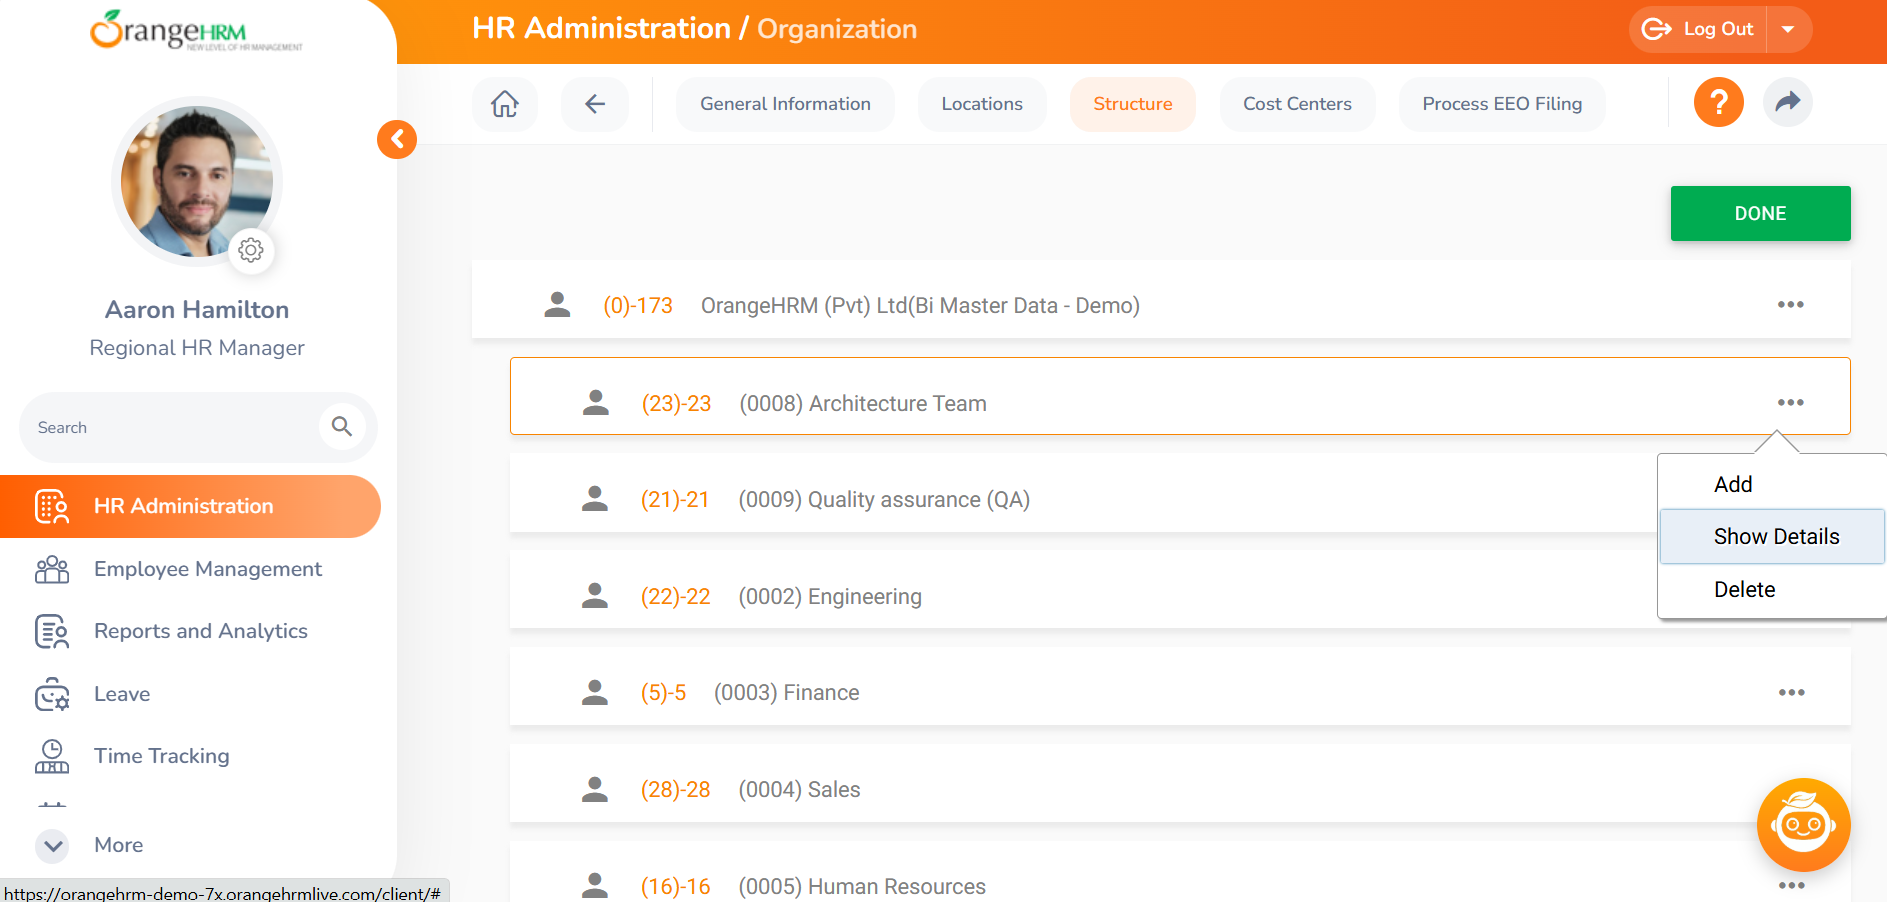Click person icon in Architecture Team row
Image resolution: width=1887 pixels, height=902 pixels.
[596, 403]
